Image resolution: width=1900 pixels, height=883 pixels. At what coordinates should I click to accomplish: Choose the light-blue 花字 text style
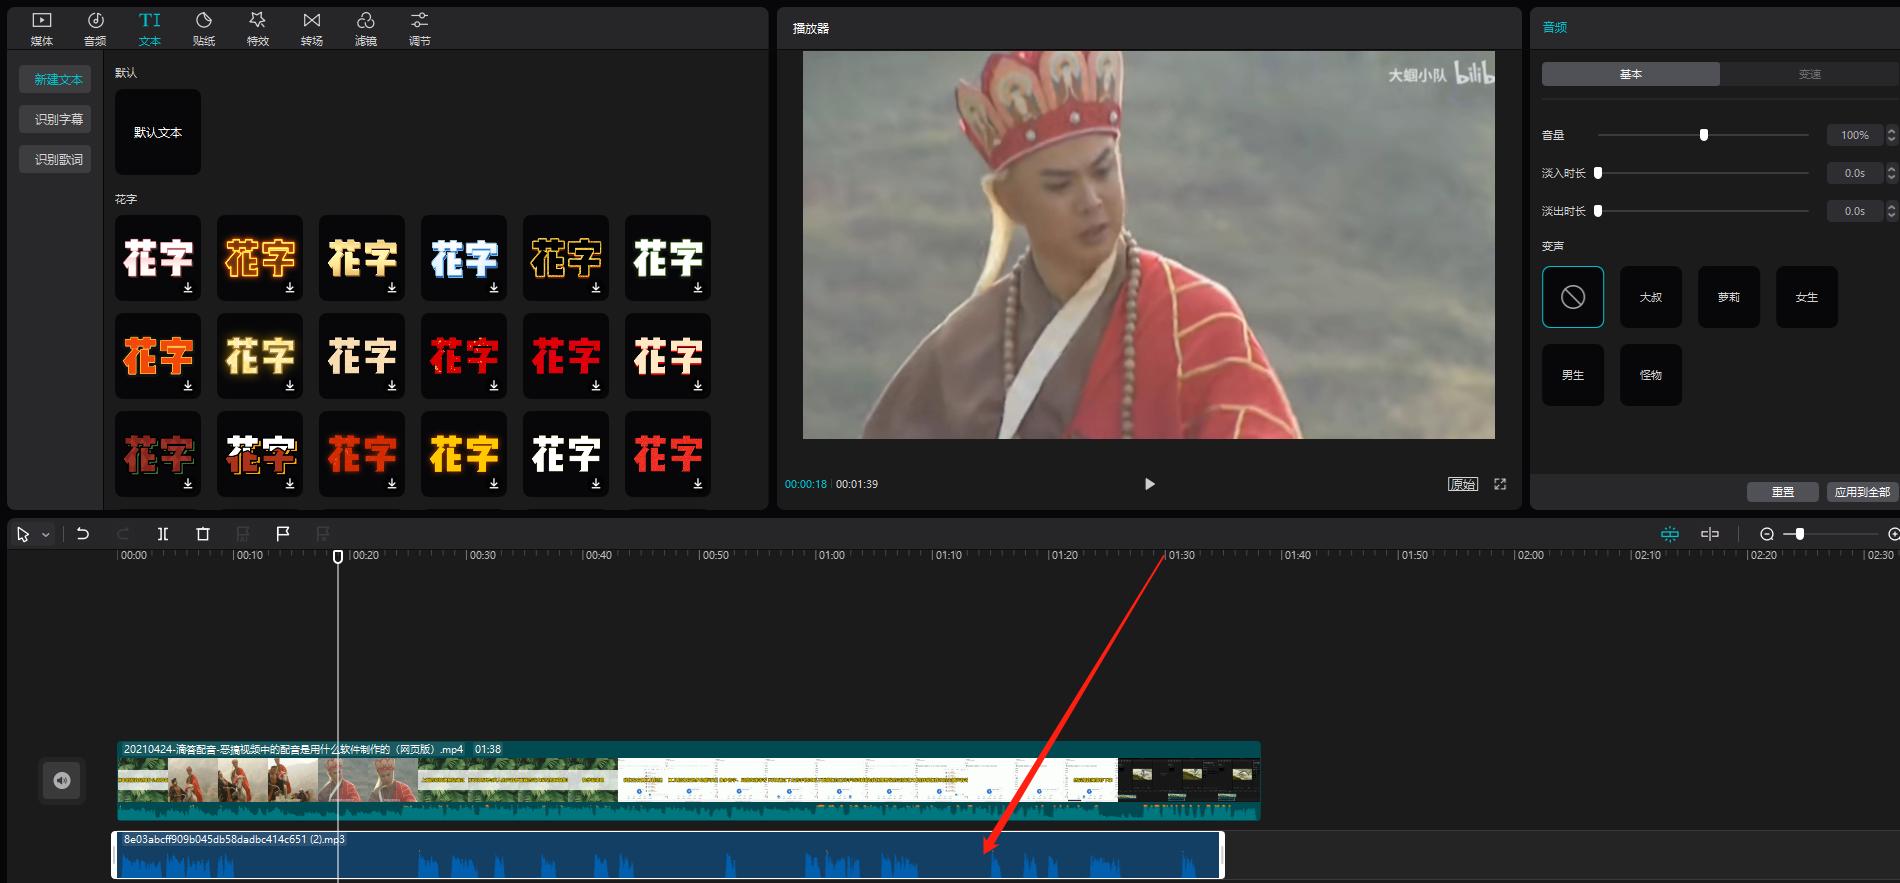pos(464,258)
